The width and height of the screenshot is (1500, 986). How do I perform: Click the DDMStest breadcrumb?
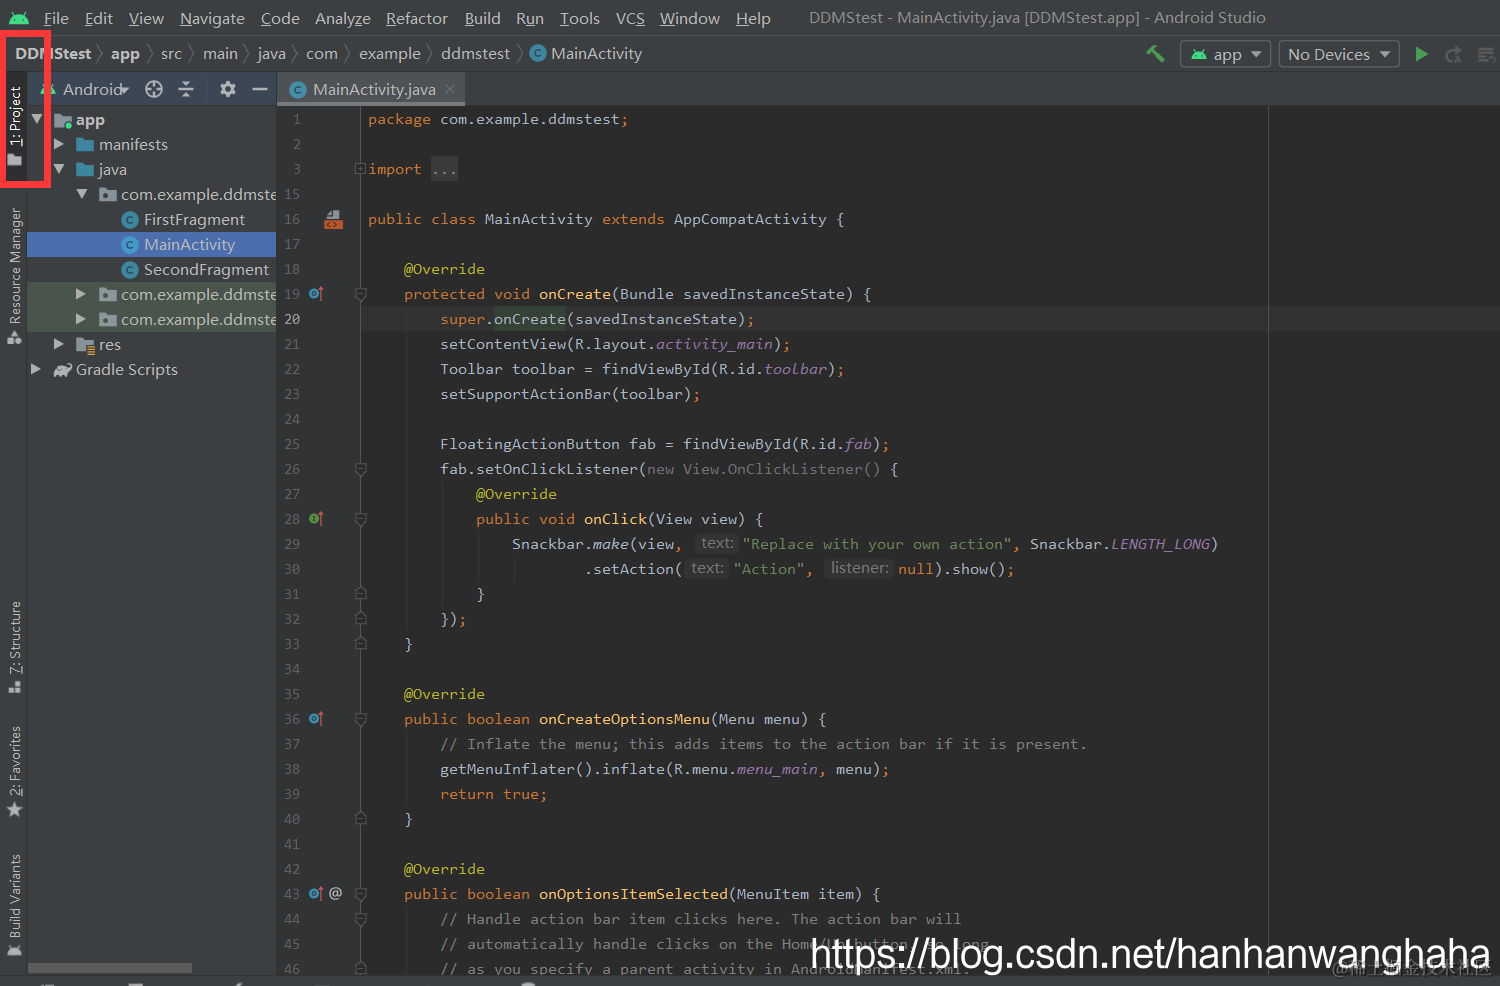[53, 53]
